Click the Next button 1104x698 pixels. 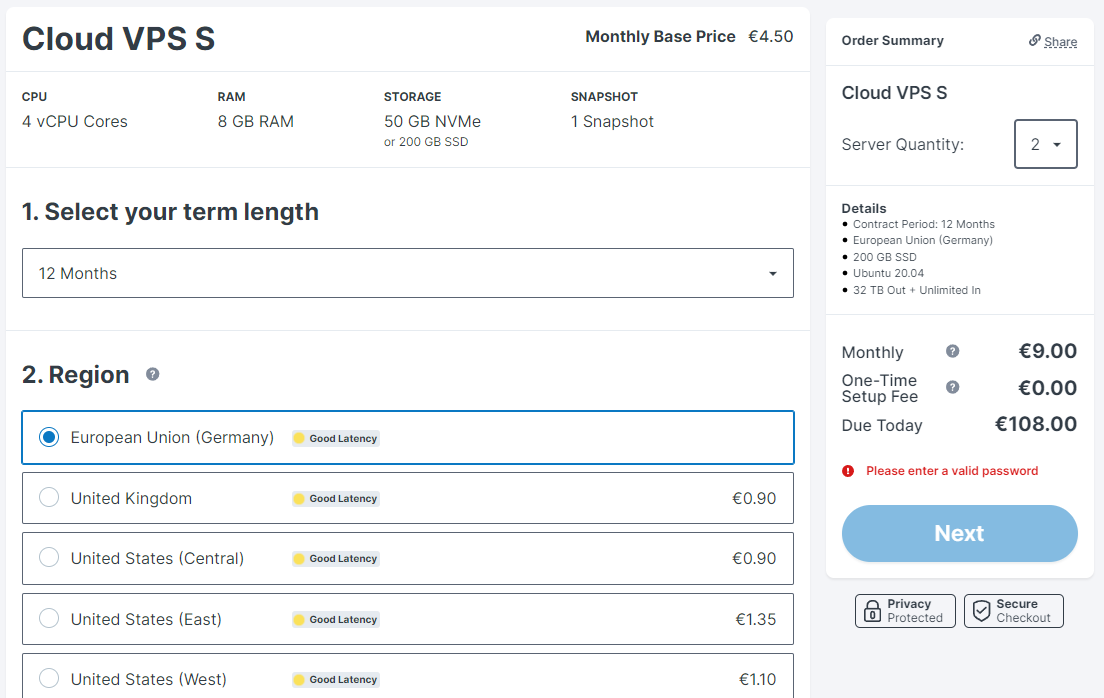pyautogui.click(x=959, y=533)
